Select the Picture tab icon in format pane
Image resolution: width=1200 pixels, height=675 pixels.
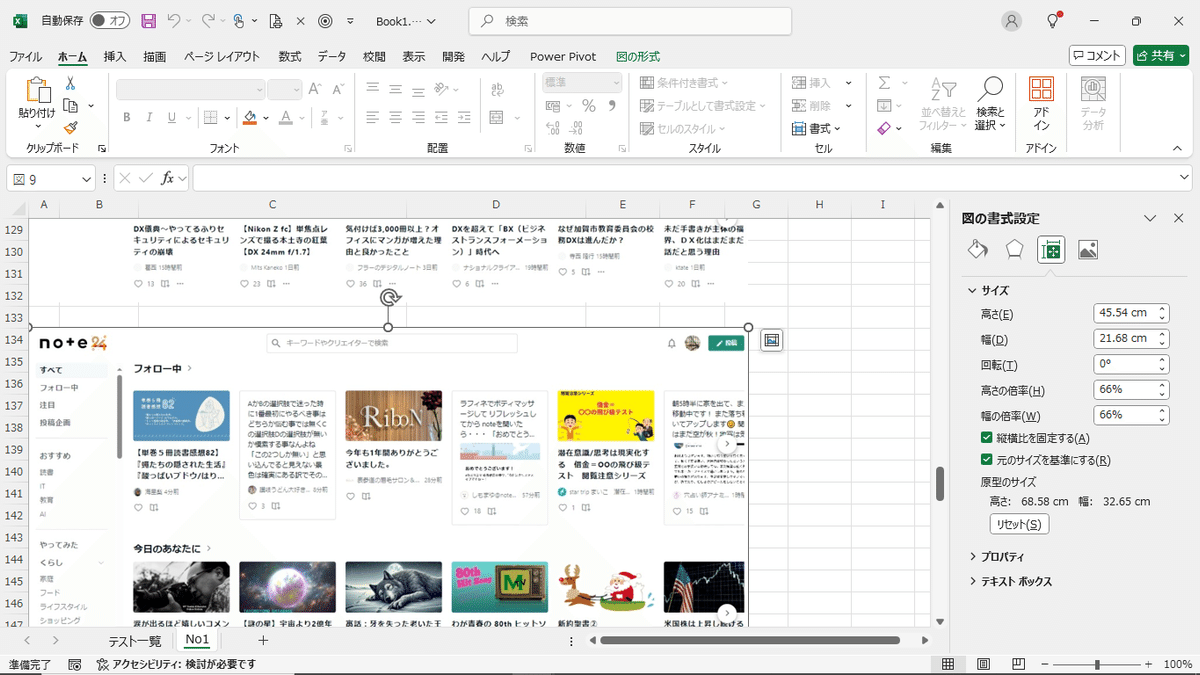tap(1088, 249)
